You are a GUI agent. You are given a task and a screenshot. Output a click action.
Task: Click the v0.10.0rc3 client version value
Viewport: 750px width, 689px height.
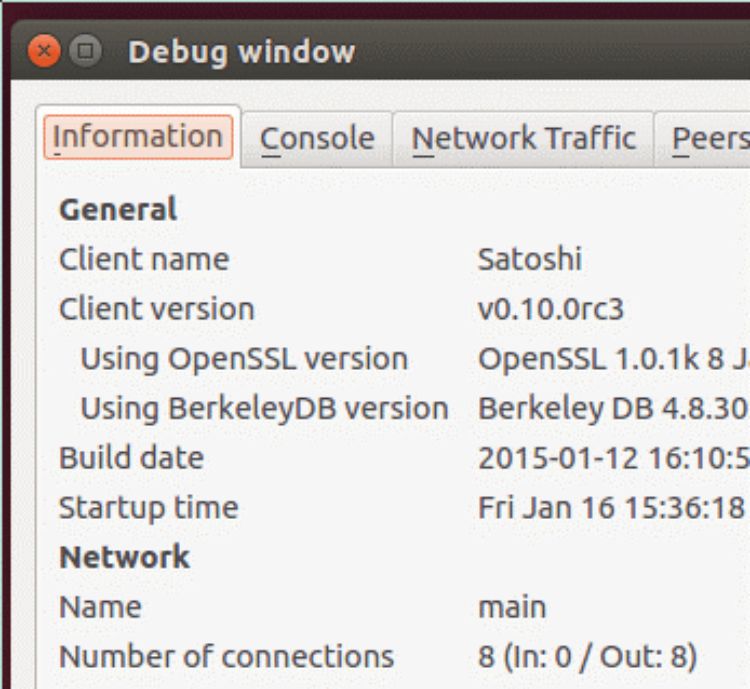tap(550, 309)
